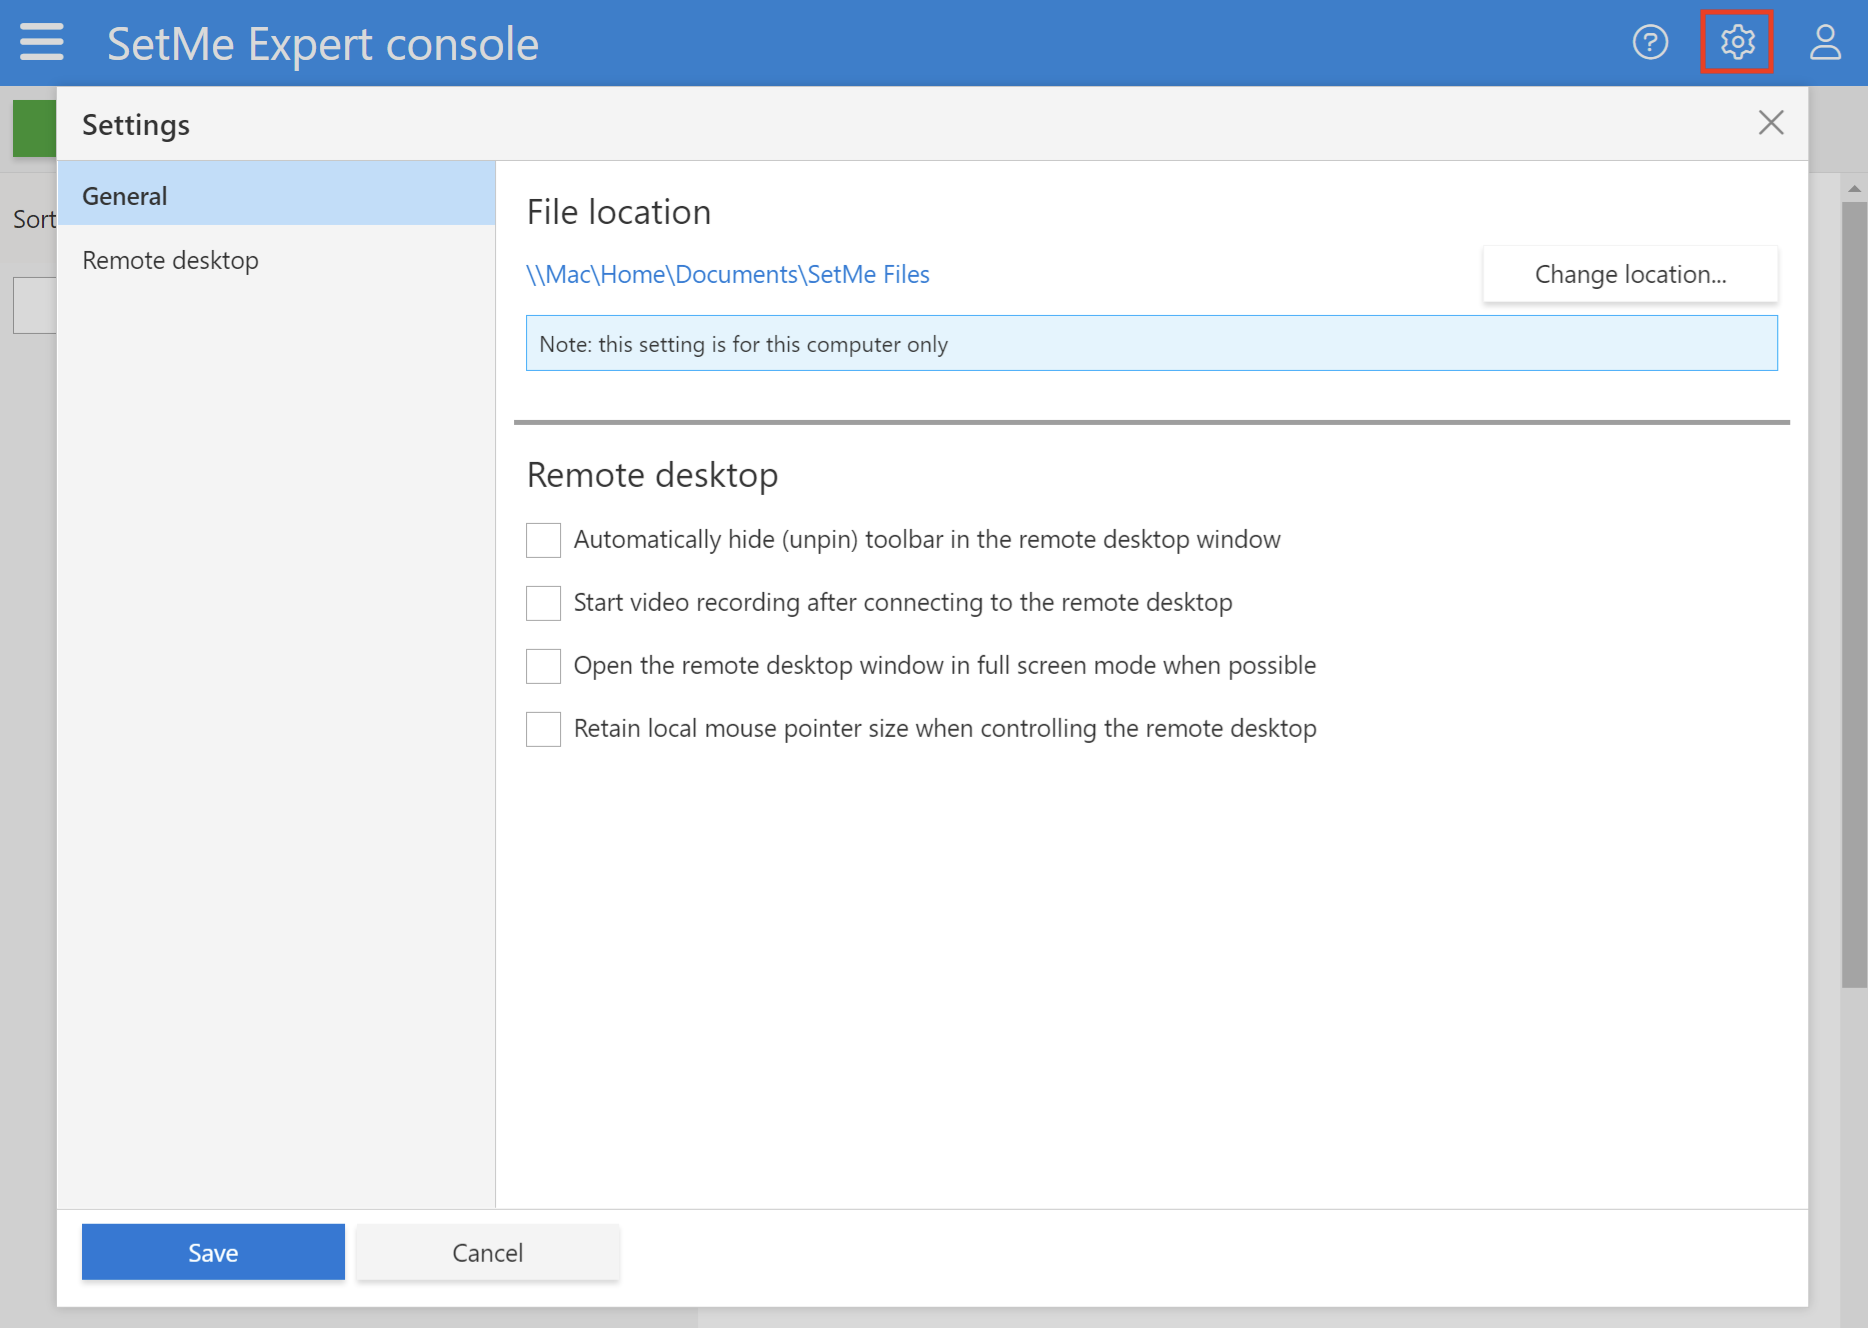Check start video recording after connecting

point(542,602)
